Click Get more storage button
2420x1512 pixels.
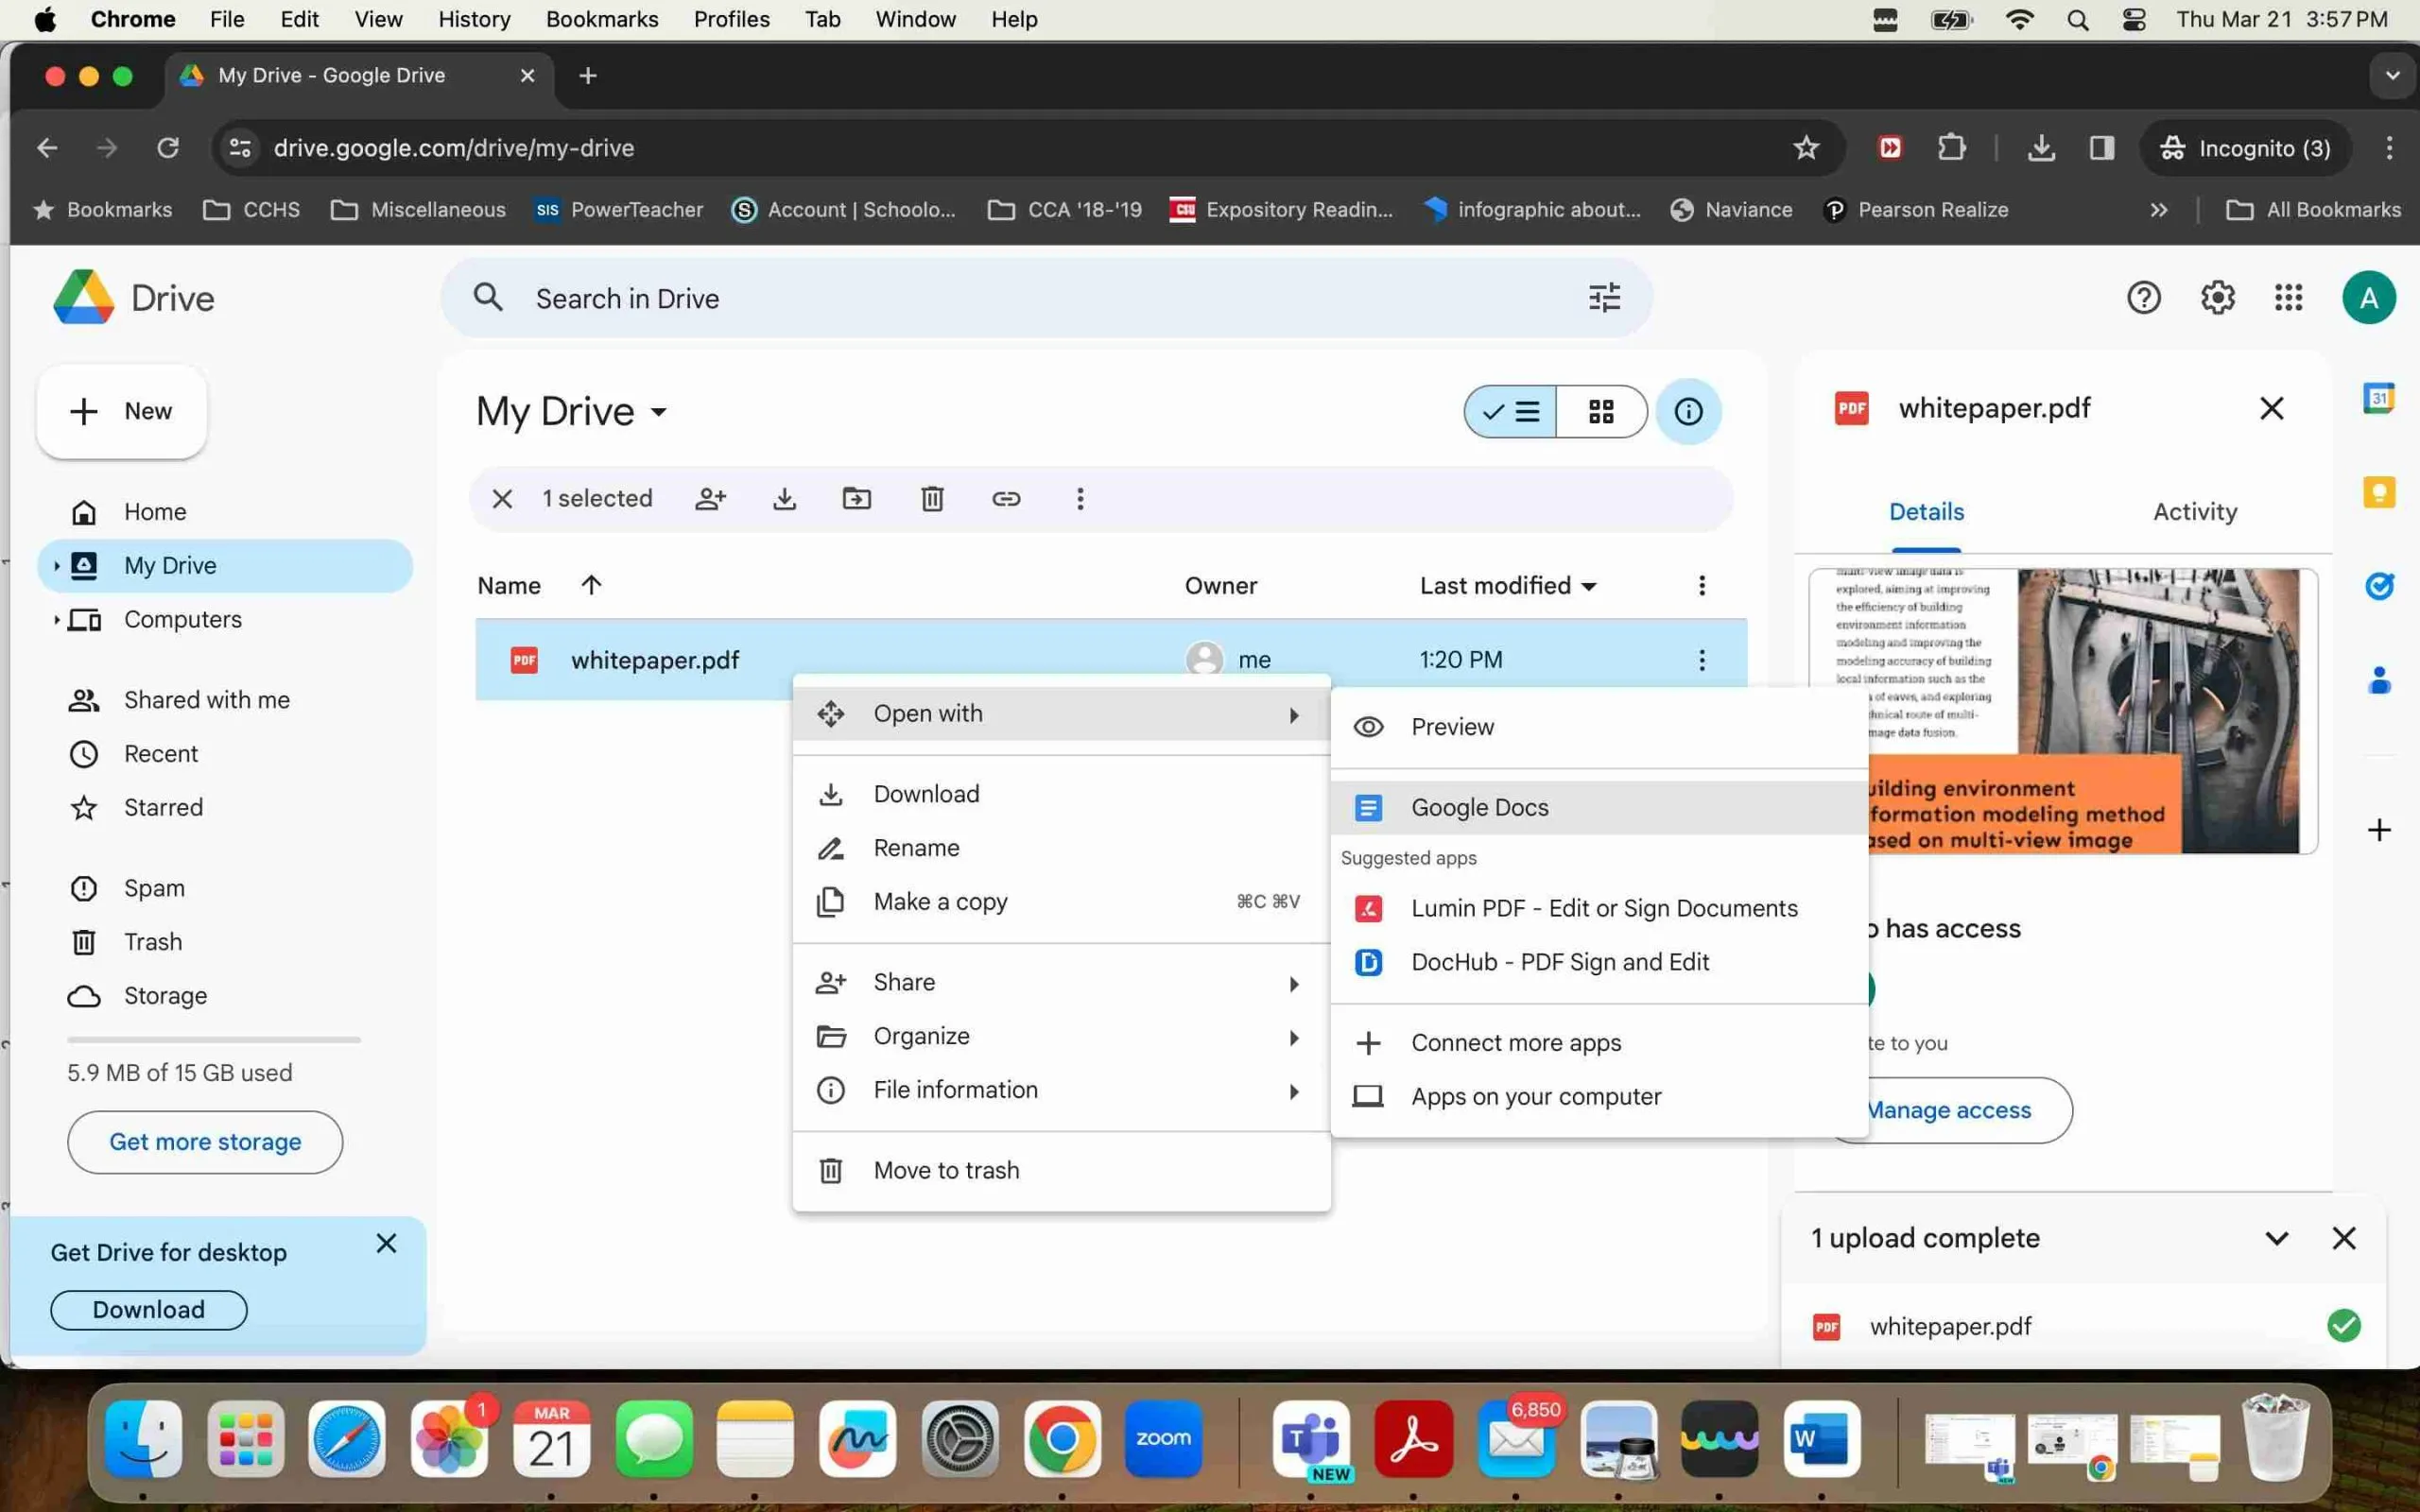[205, 1142]
